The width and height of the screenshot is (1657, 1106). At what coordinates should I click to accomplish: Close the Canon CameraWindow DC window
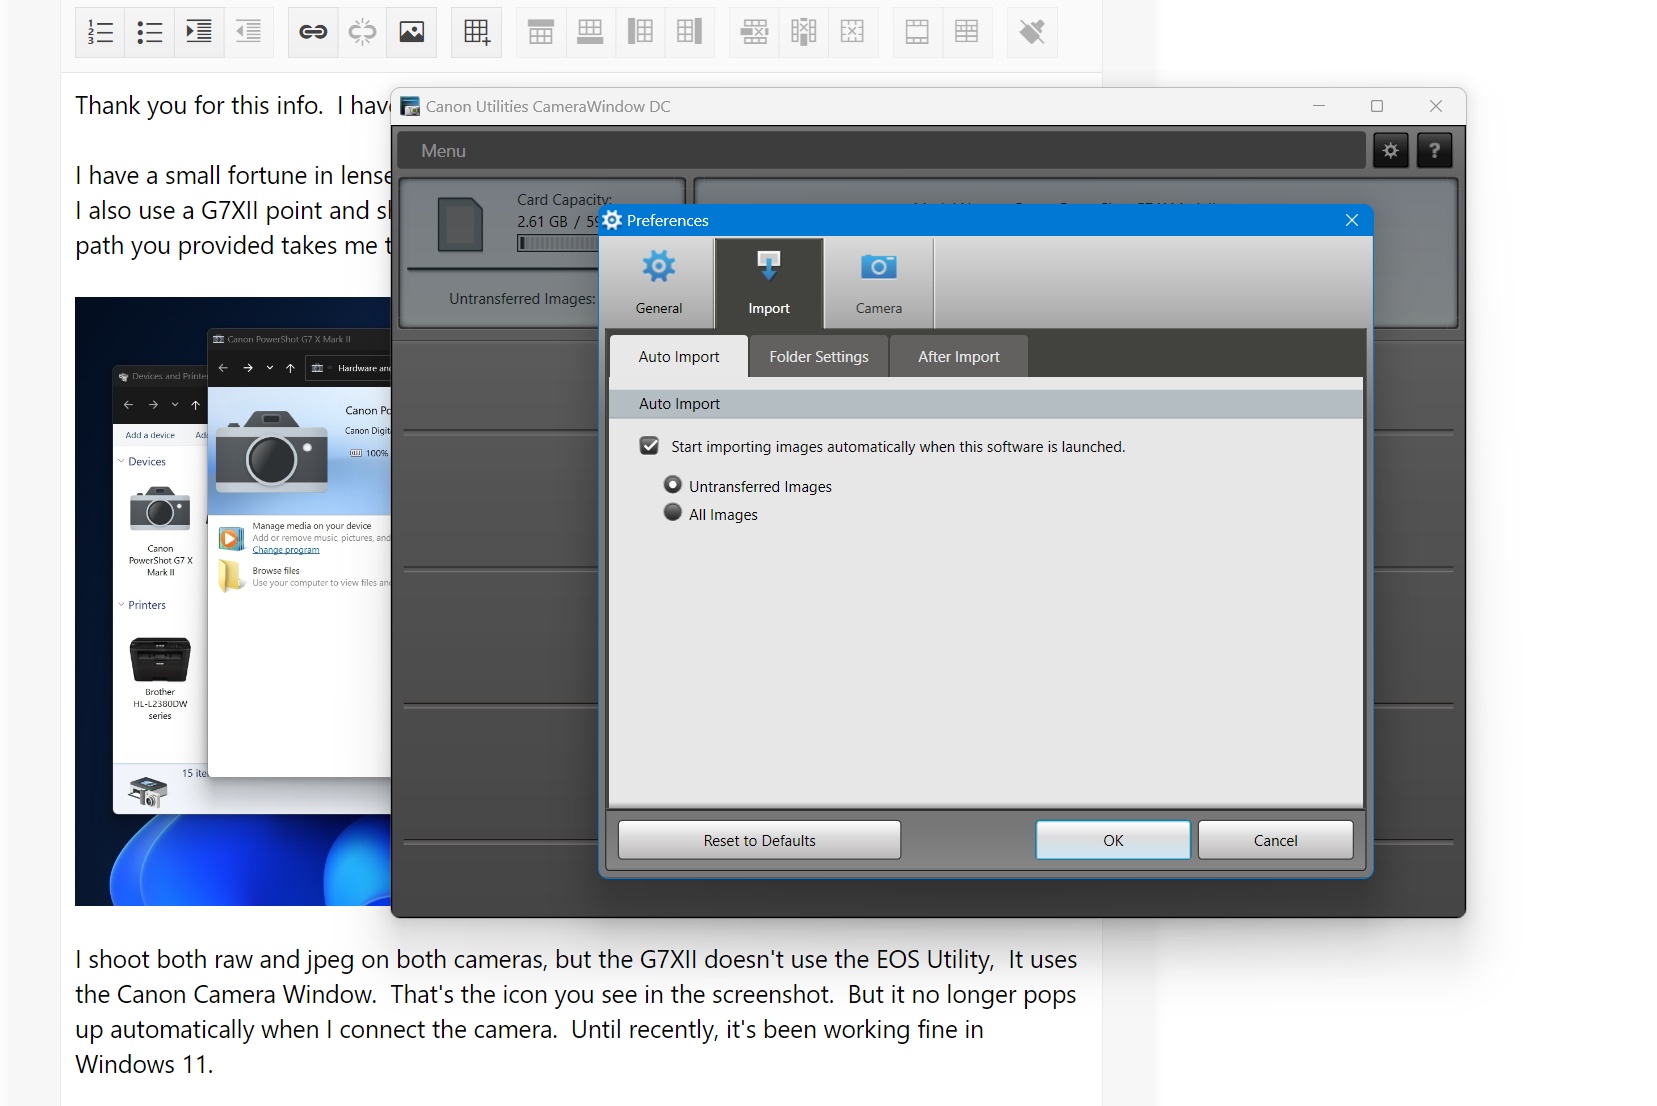click(1436, 106)
